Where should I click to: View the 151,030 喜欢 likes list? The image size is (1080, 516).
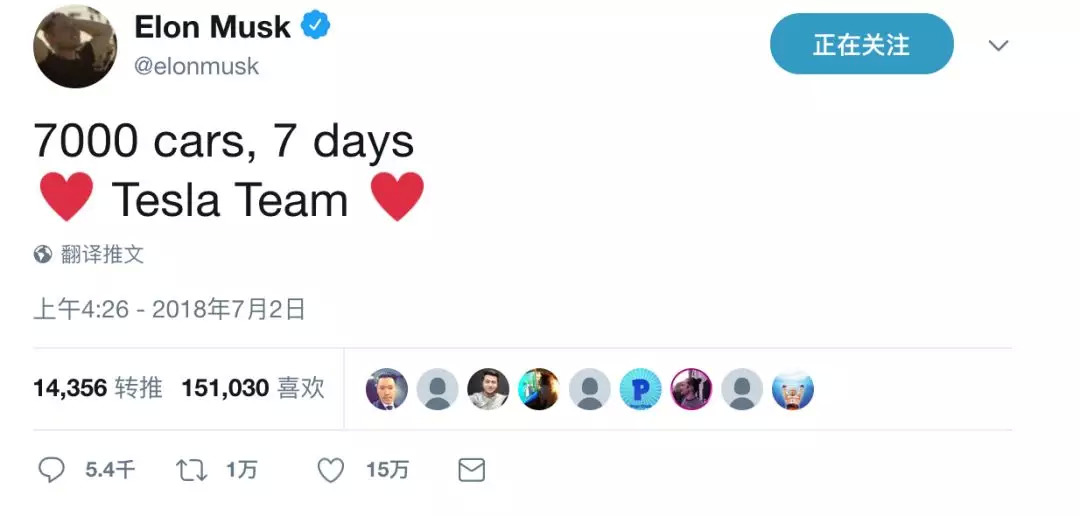point(253,388)
